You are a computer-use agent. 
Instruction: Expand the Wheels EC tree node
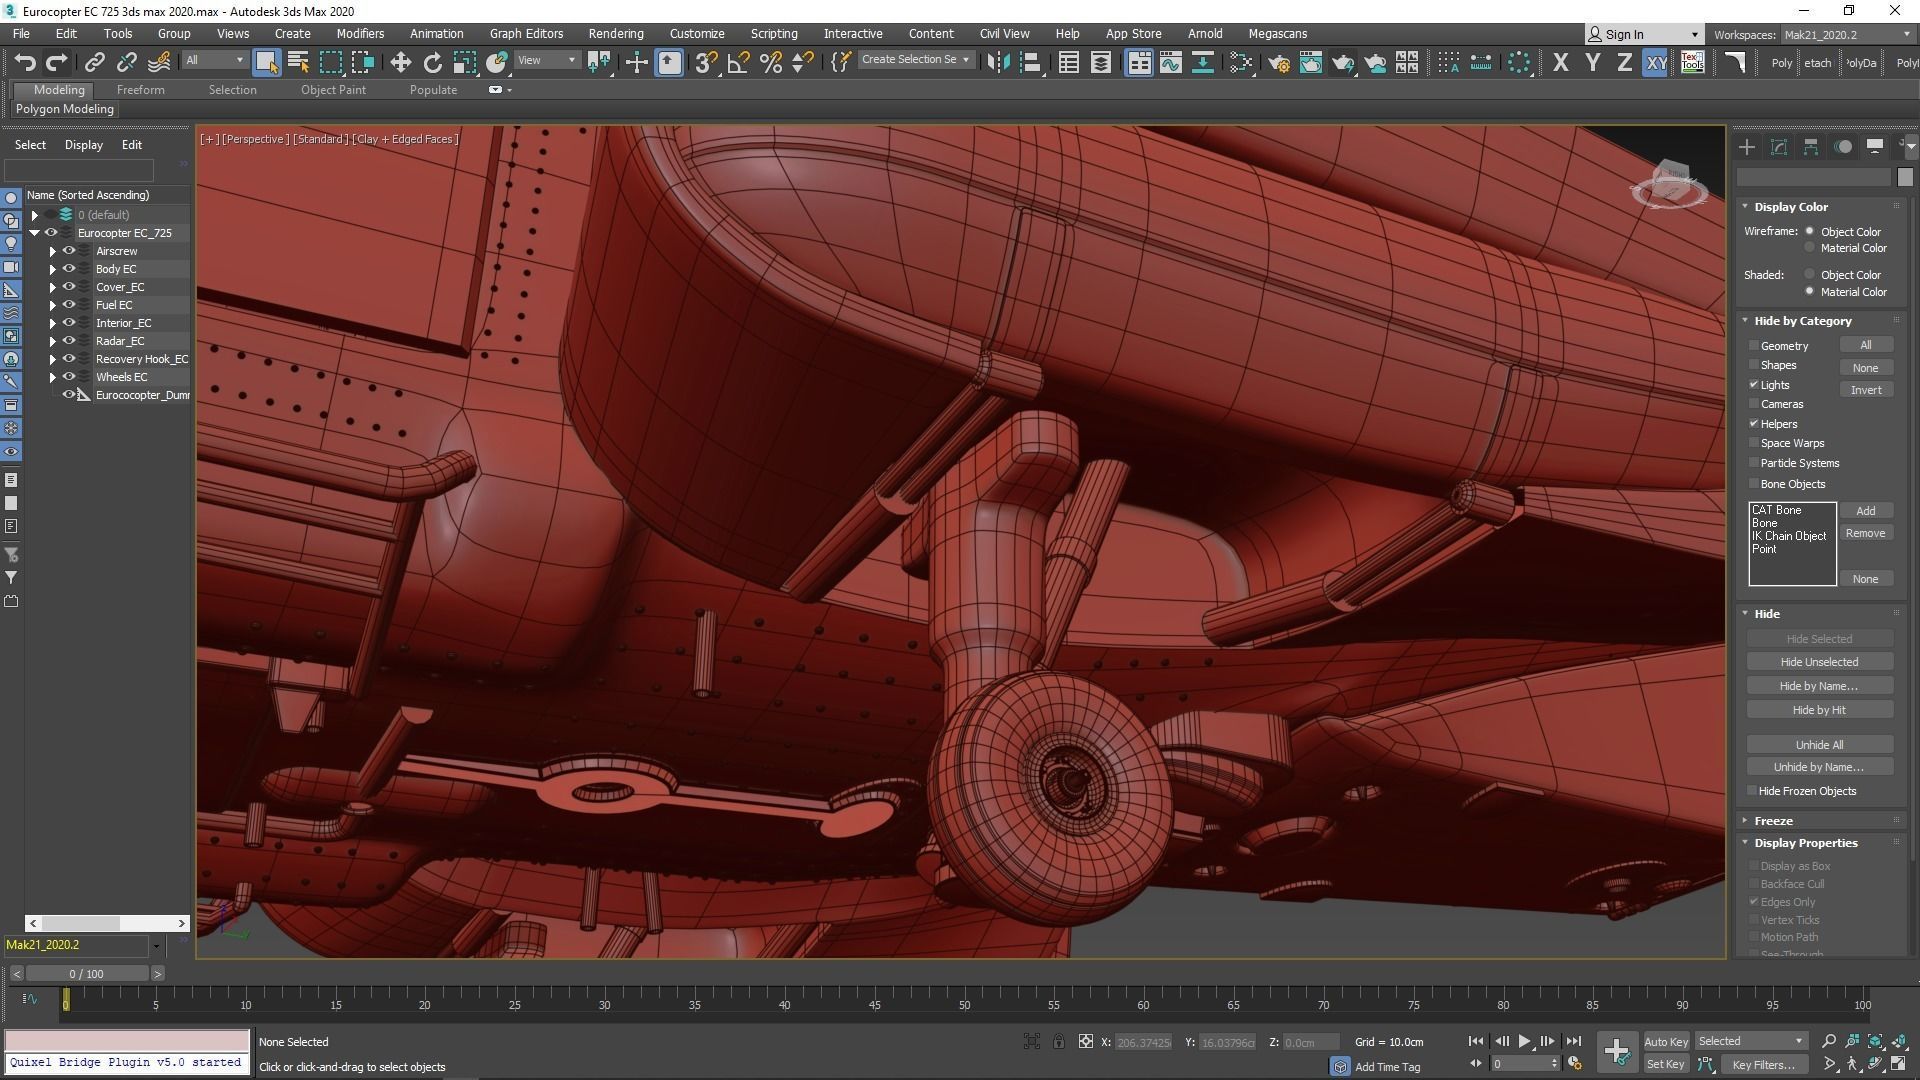pyautogui.click(x=53, y=377)
